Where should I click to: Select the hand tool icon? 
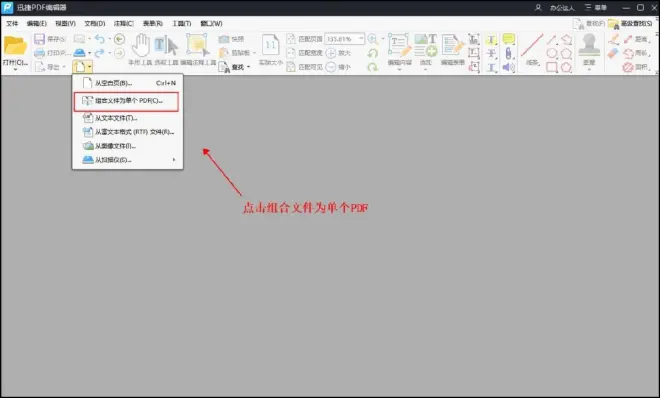pos(141,45)
